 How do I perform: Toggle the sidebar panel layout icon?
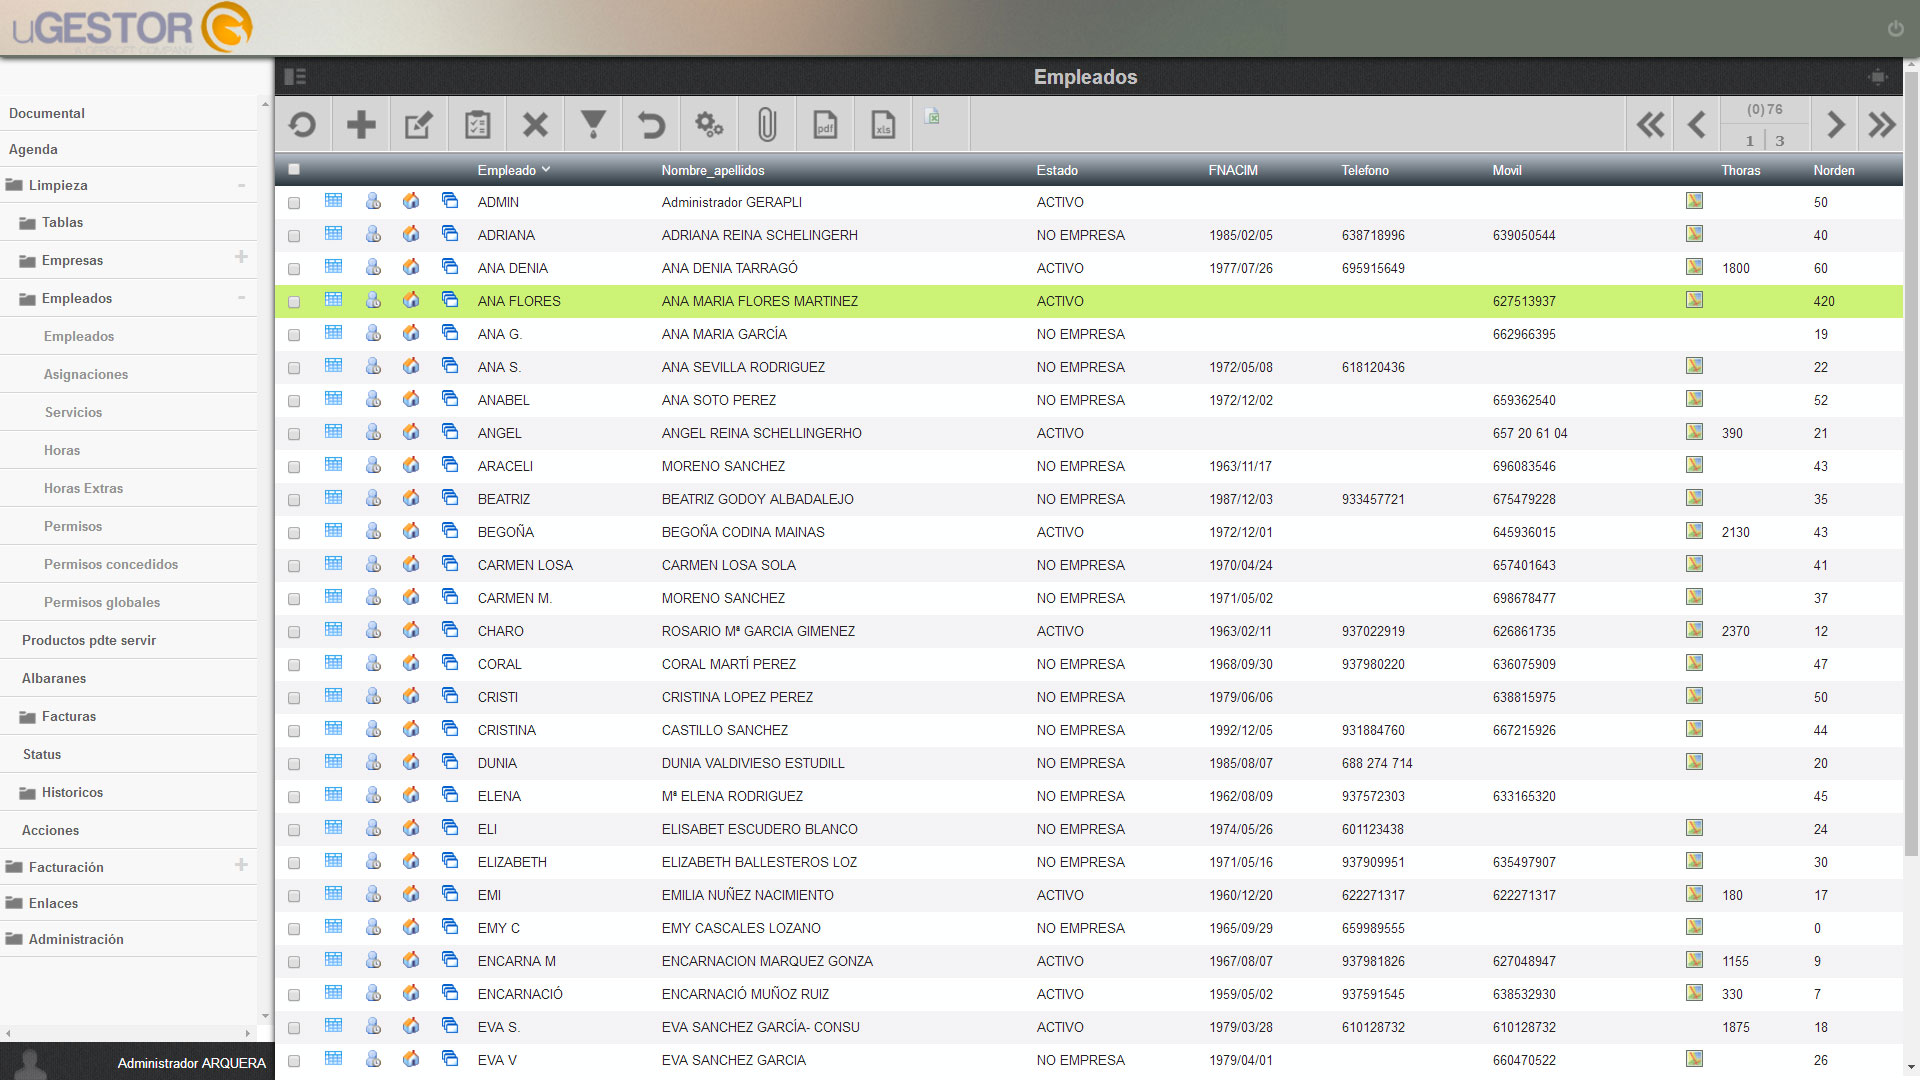click(295, 77)
